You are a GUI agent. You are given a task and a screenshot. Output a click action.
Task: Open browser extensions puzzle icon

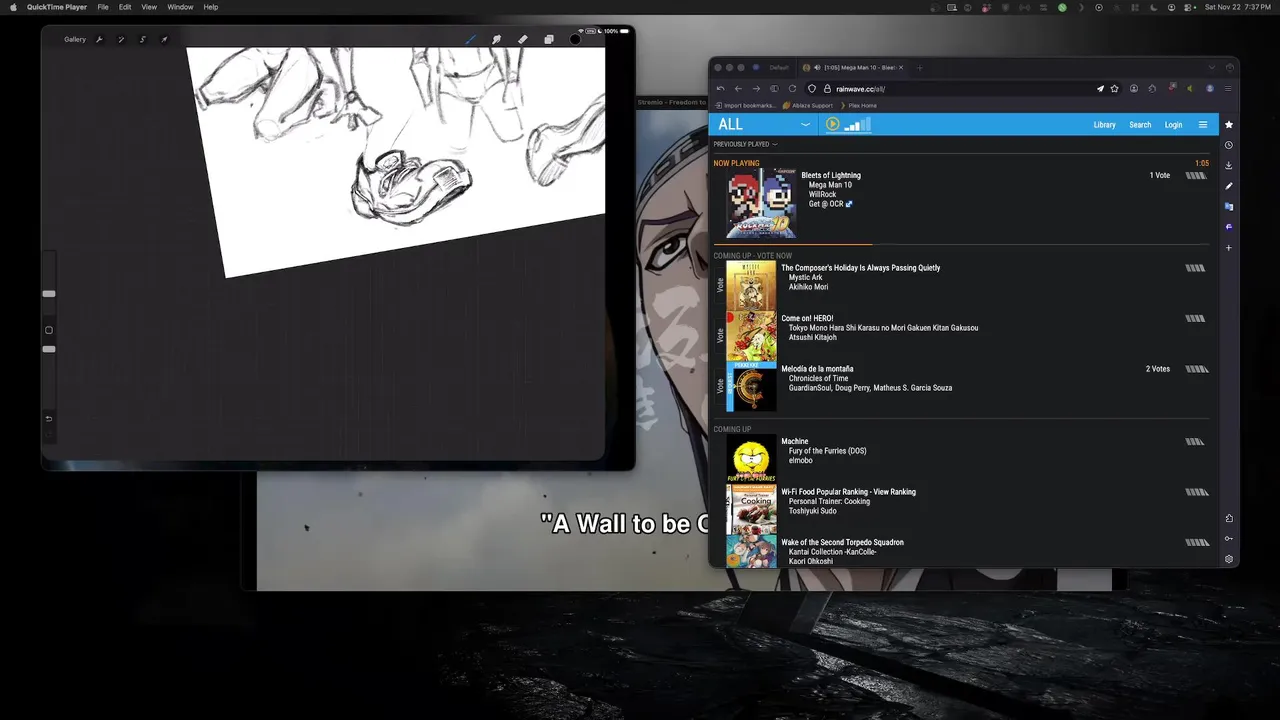(x=1153, y=88)
